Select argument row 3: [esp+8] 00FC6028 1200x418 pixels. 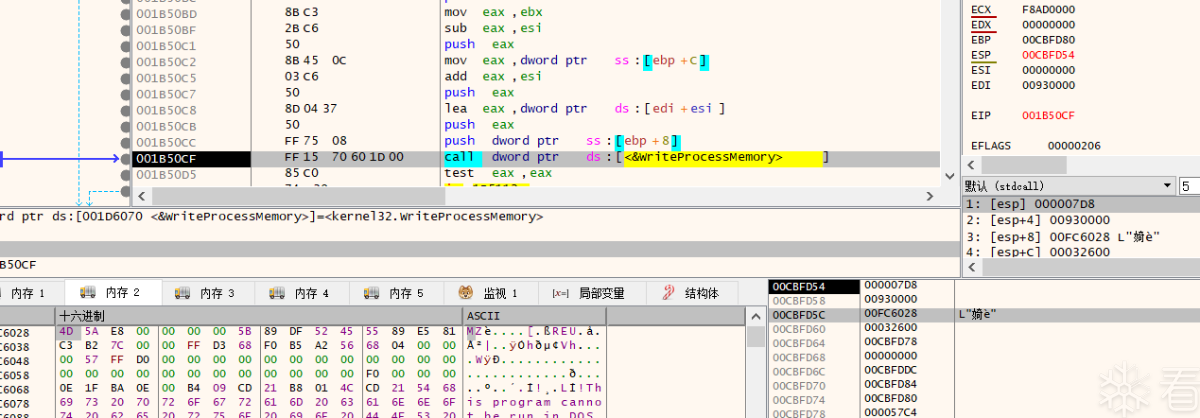pyautogui.click(x=1081, y=237)
